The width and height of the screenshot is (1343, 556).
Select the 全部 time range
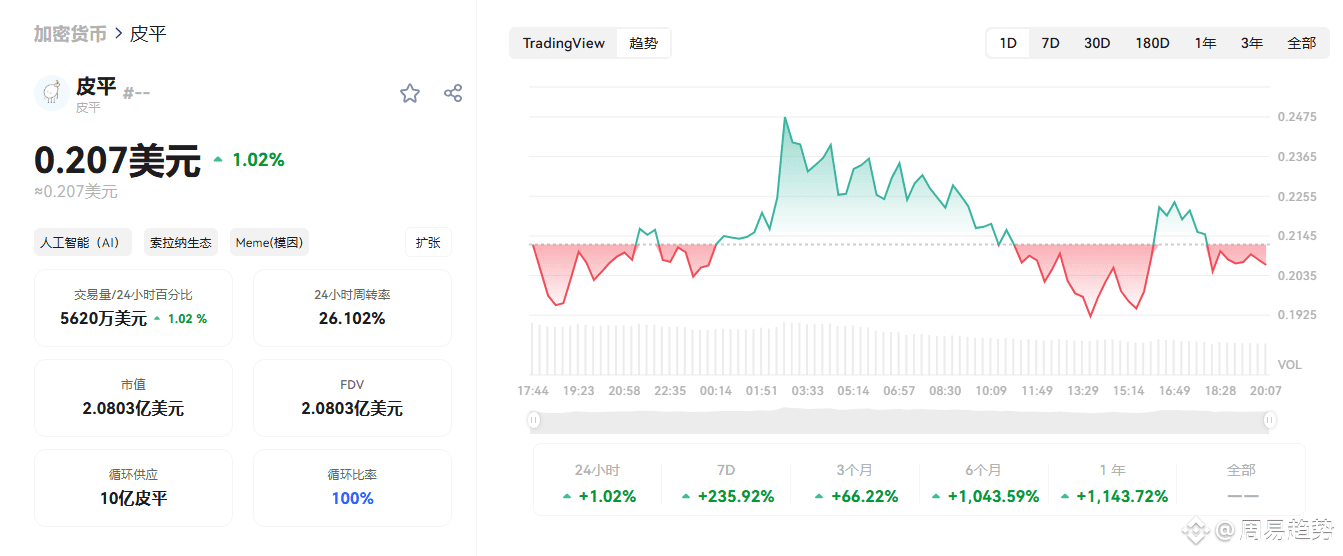[1301, 43]
